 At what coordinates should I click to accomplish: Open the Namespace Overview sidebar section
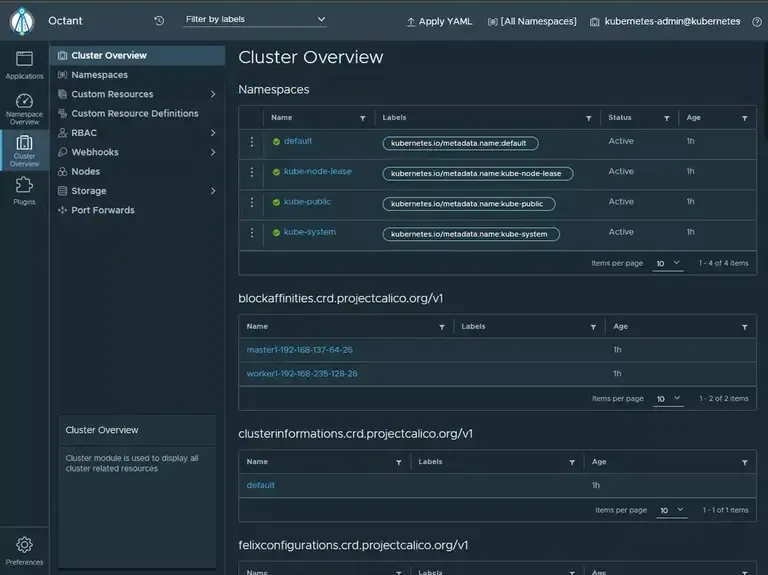[x=24, y=109]
